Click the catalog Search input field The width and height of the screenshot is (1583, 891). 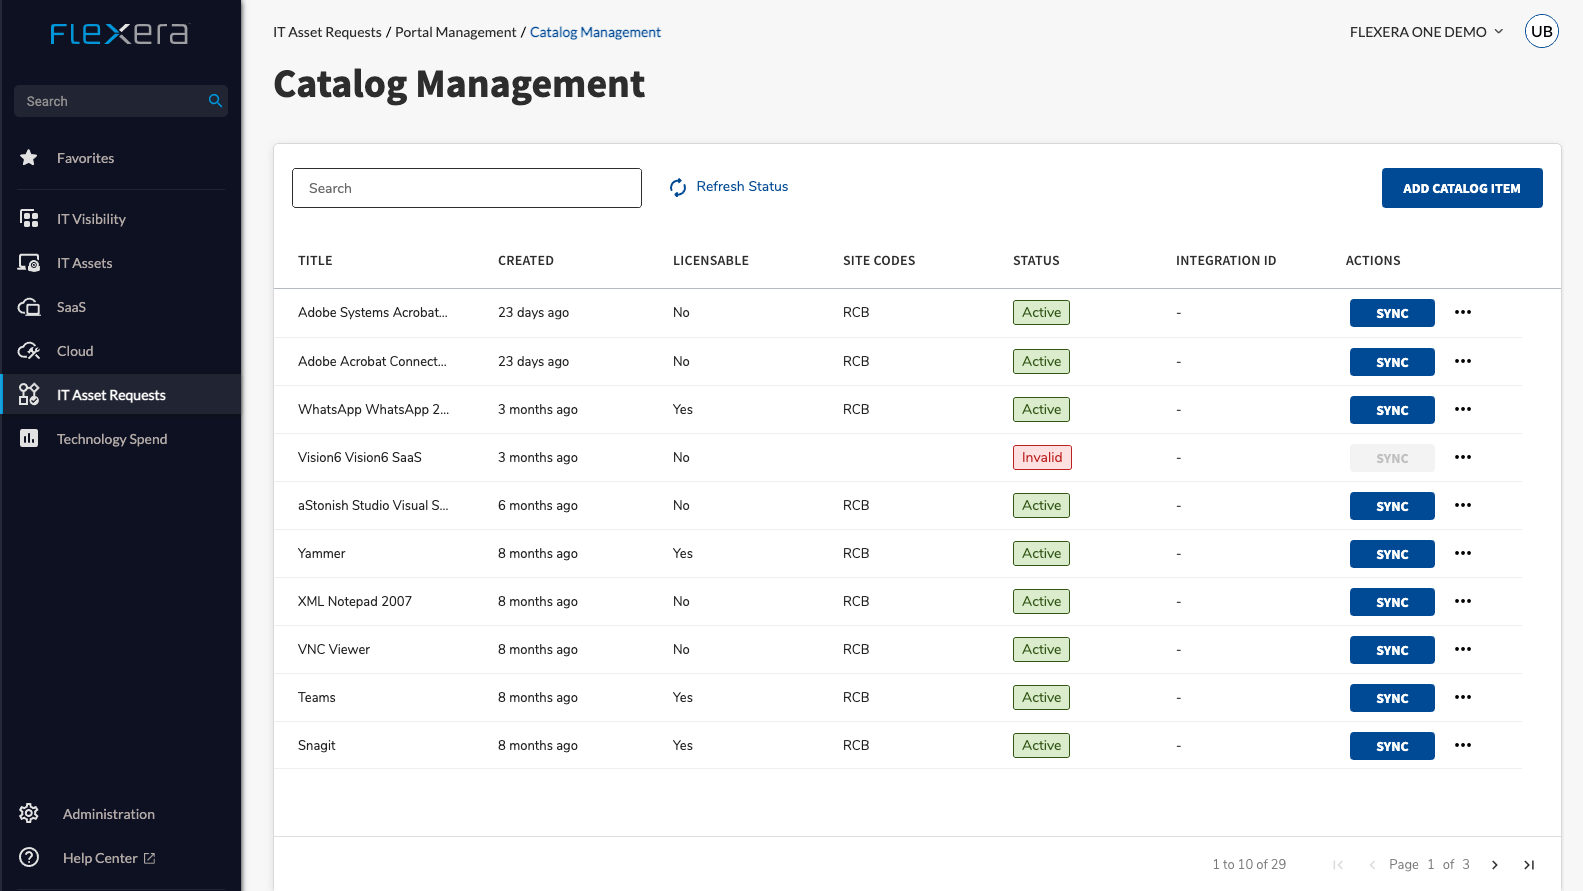click(x=466, y=188)
